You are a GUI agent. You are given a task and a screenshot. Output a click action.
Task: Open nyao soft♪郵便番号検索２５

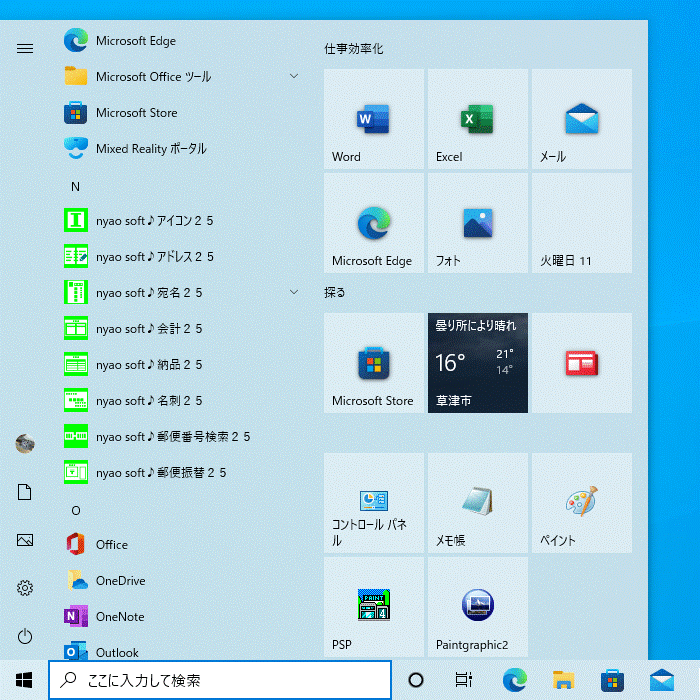coord(179,437)
